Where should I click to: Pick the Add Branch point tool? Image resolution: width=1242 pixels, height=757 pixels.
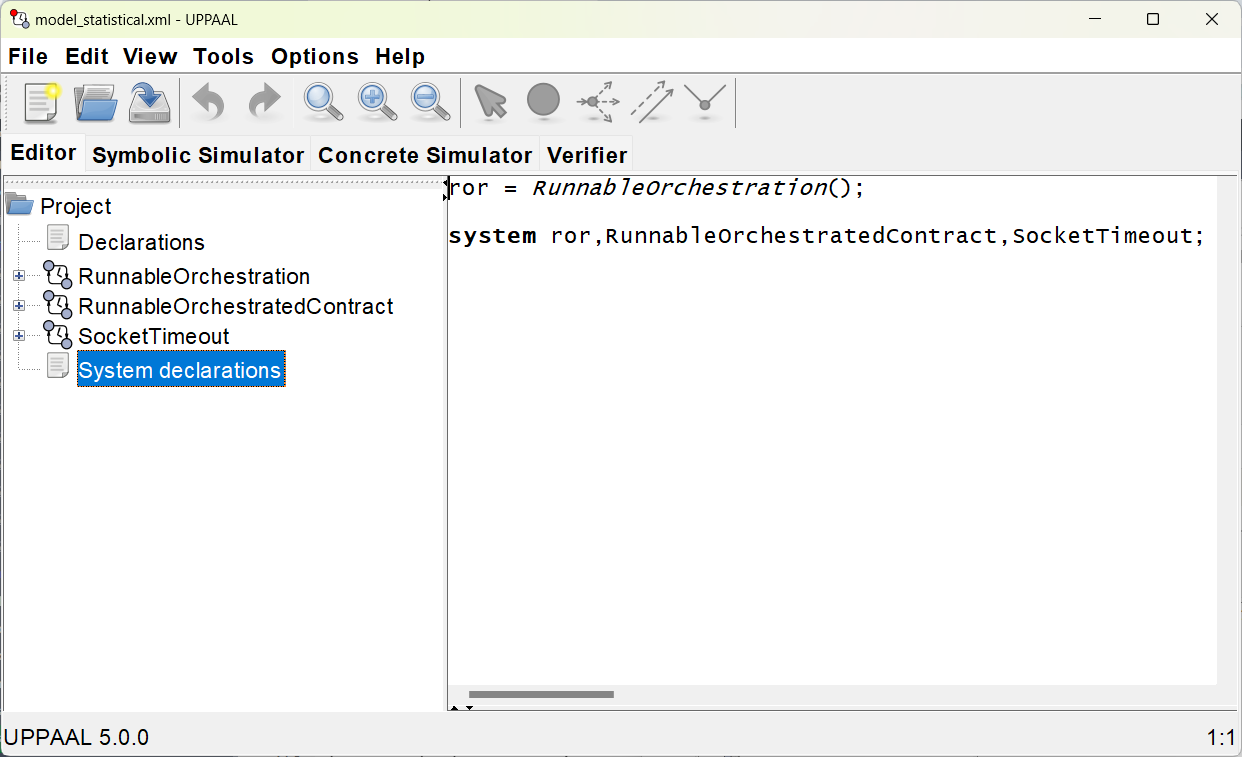click(x=597, y=102)
